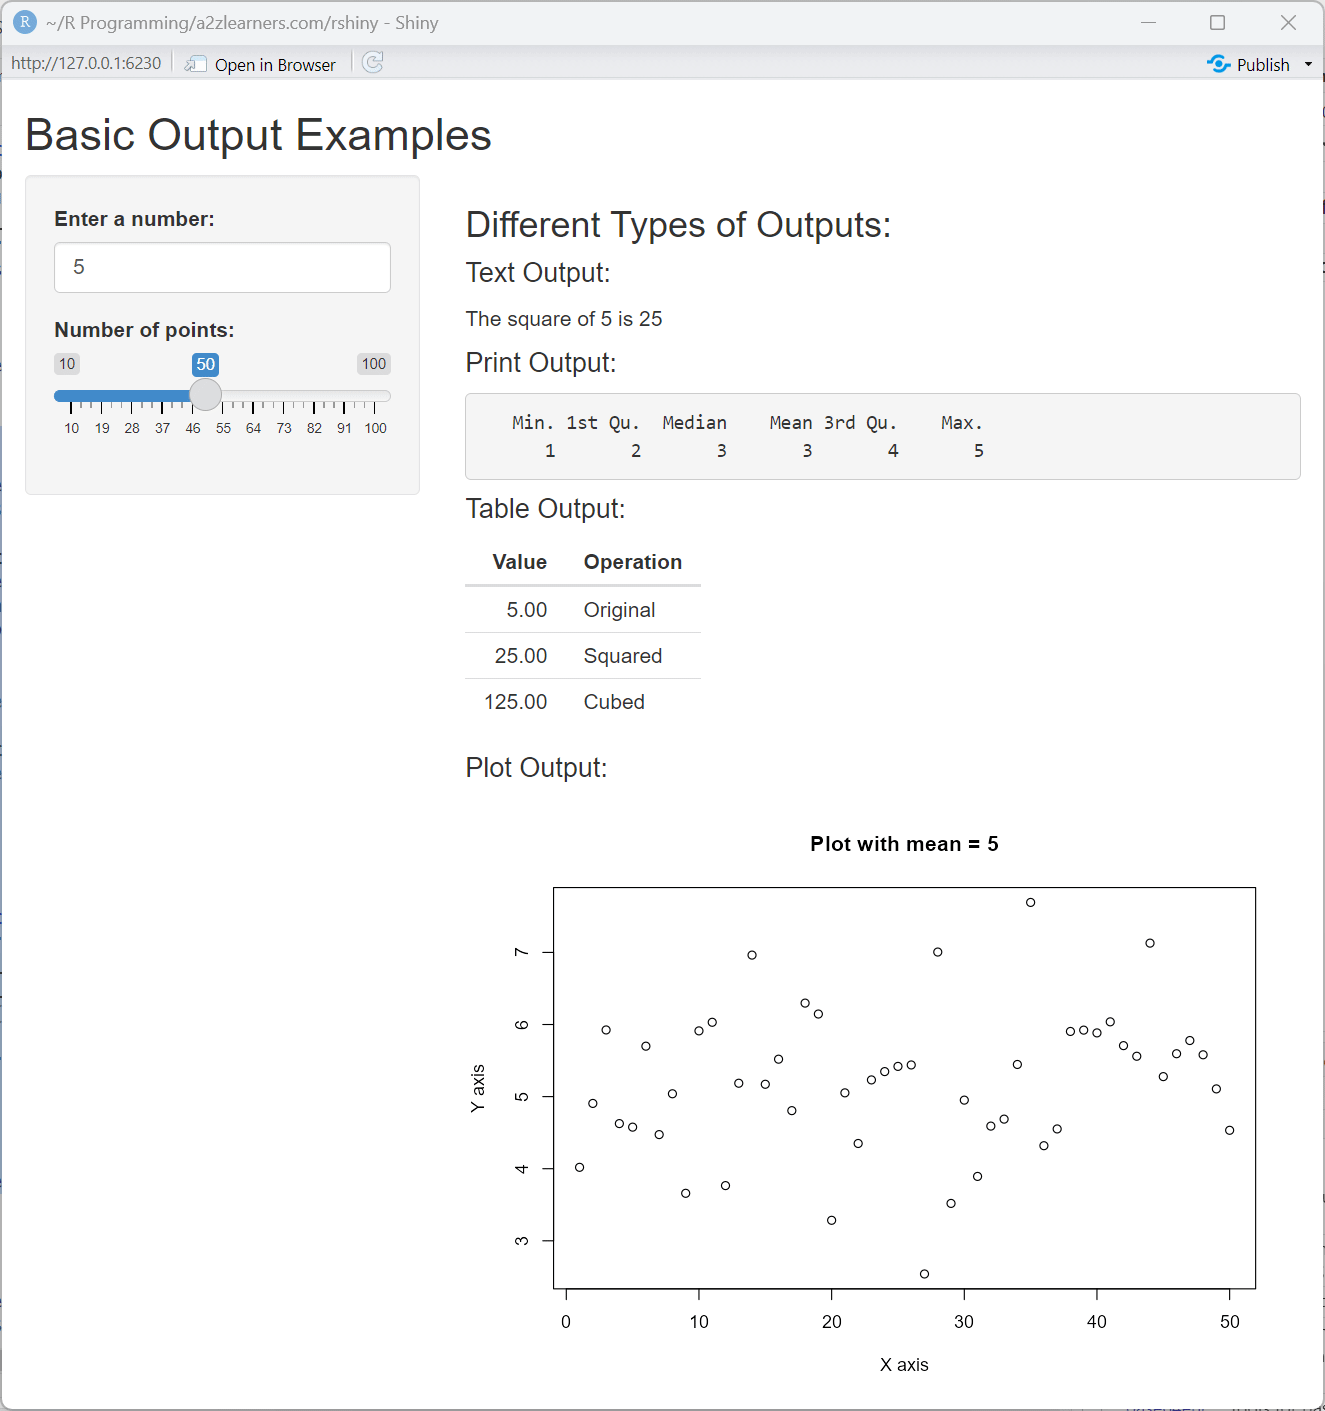The height and width of the screenshot is (1411, 1325).
Task: Click the slider handle showing 50
Action: pyautogui.click(x=205, y=395)
